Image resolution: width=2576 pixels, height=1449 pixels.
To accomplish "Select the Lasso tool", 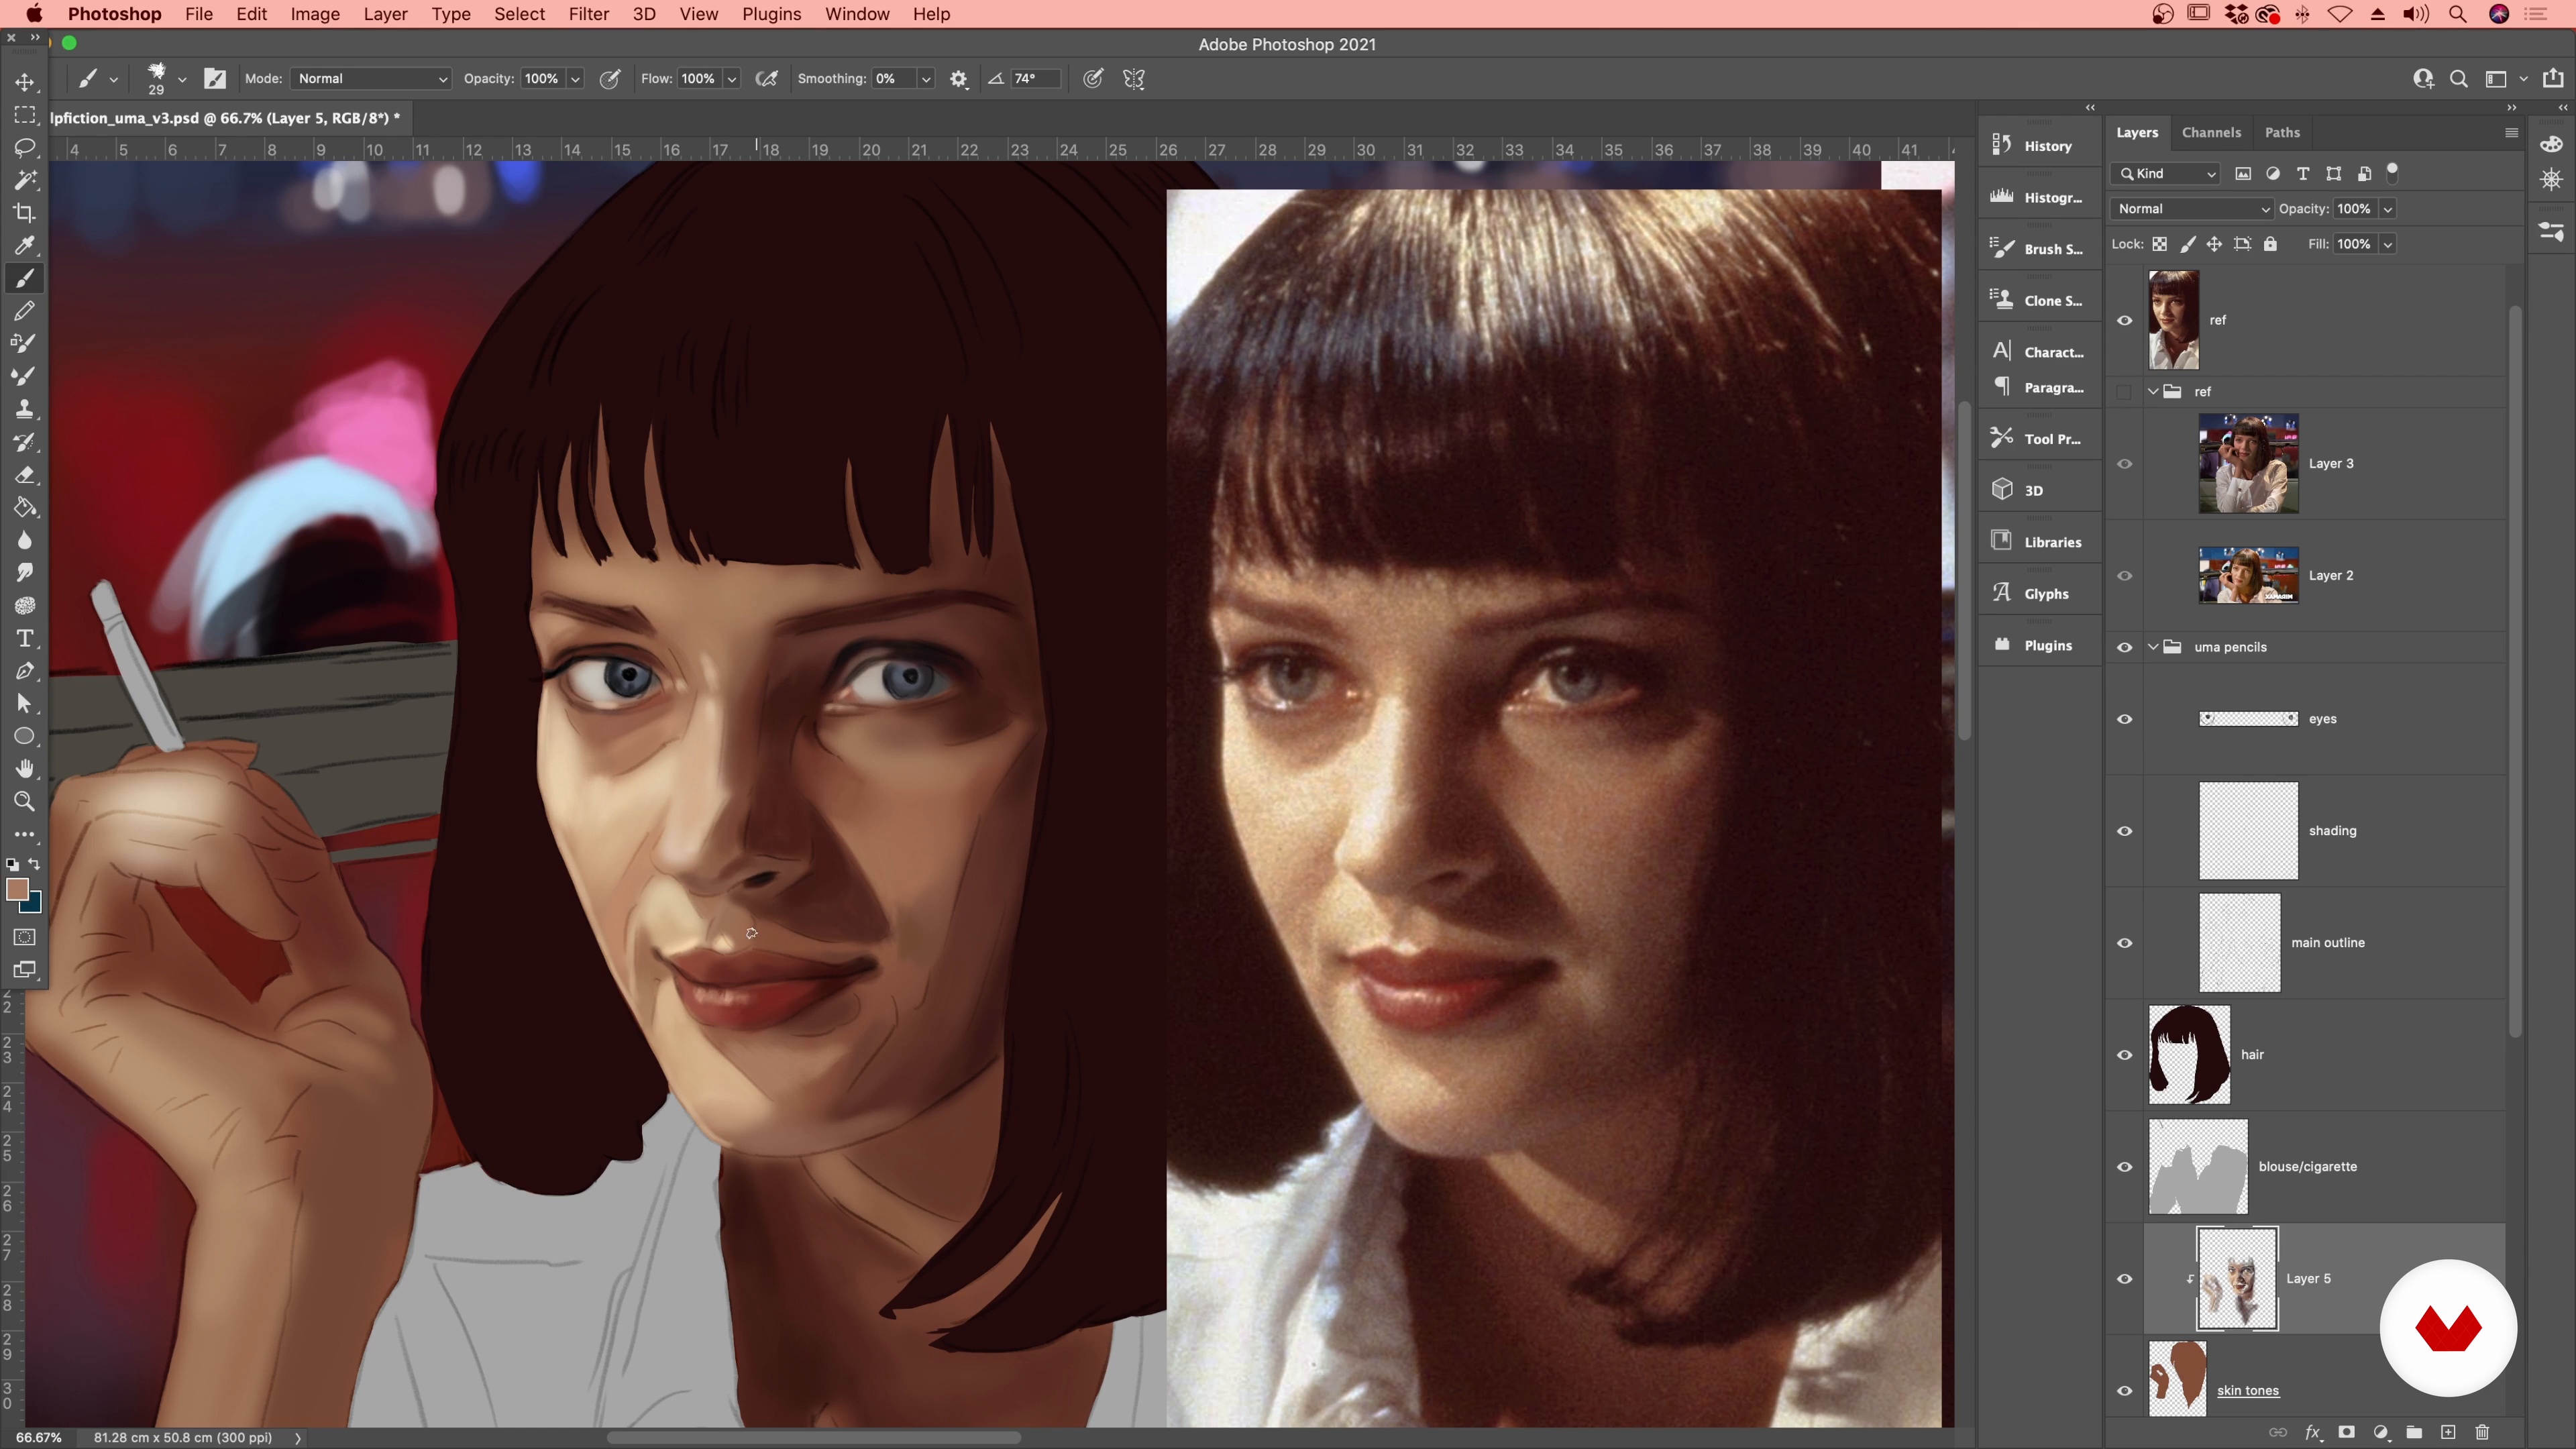I will (x=25, y=148).
